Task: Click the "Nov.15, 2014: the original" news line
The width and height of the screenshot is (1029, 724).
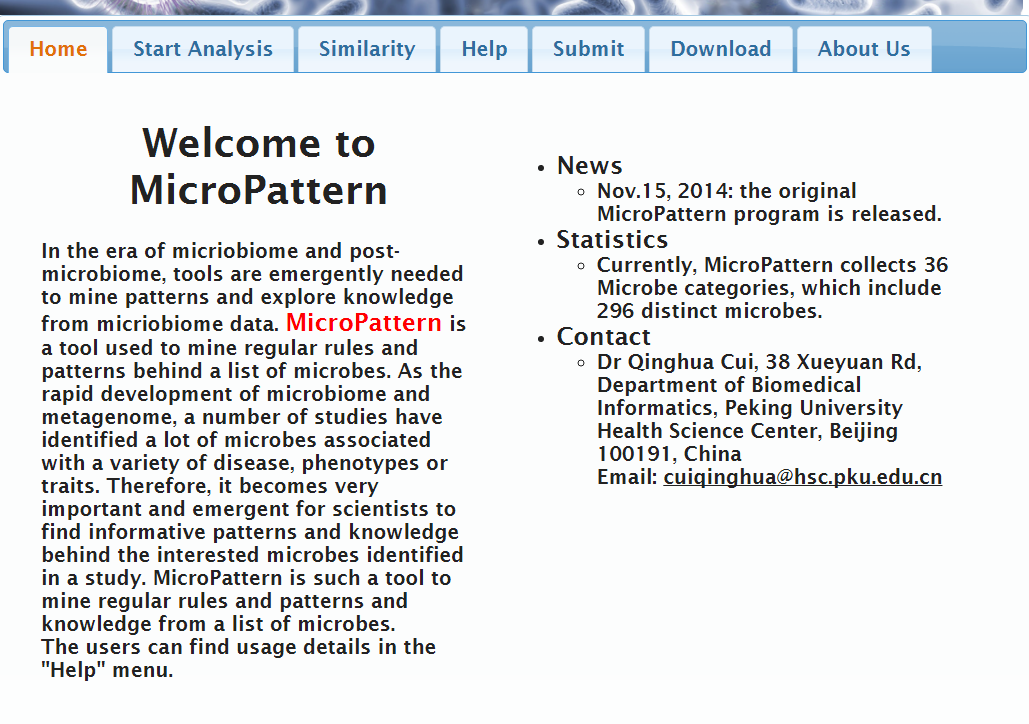Action: tap(726, 191)
